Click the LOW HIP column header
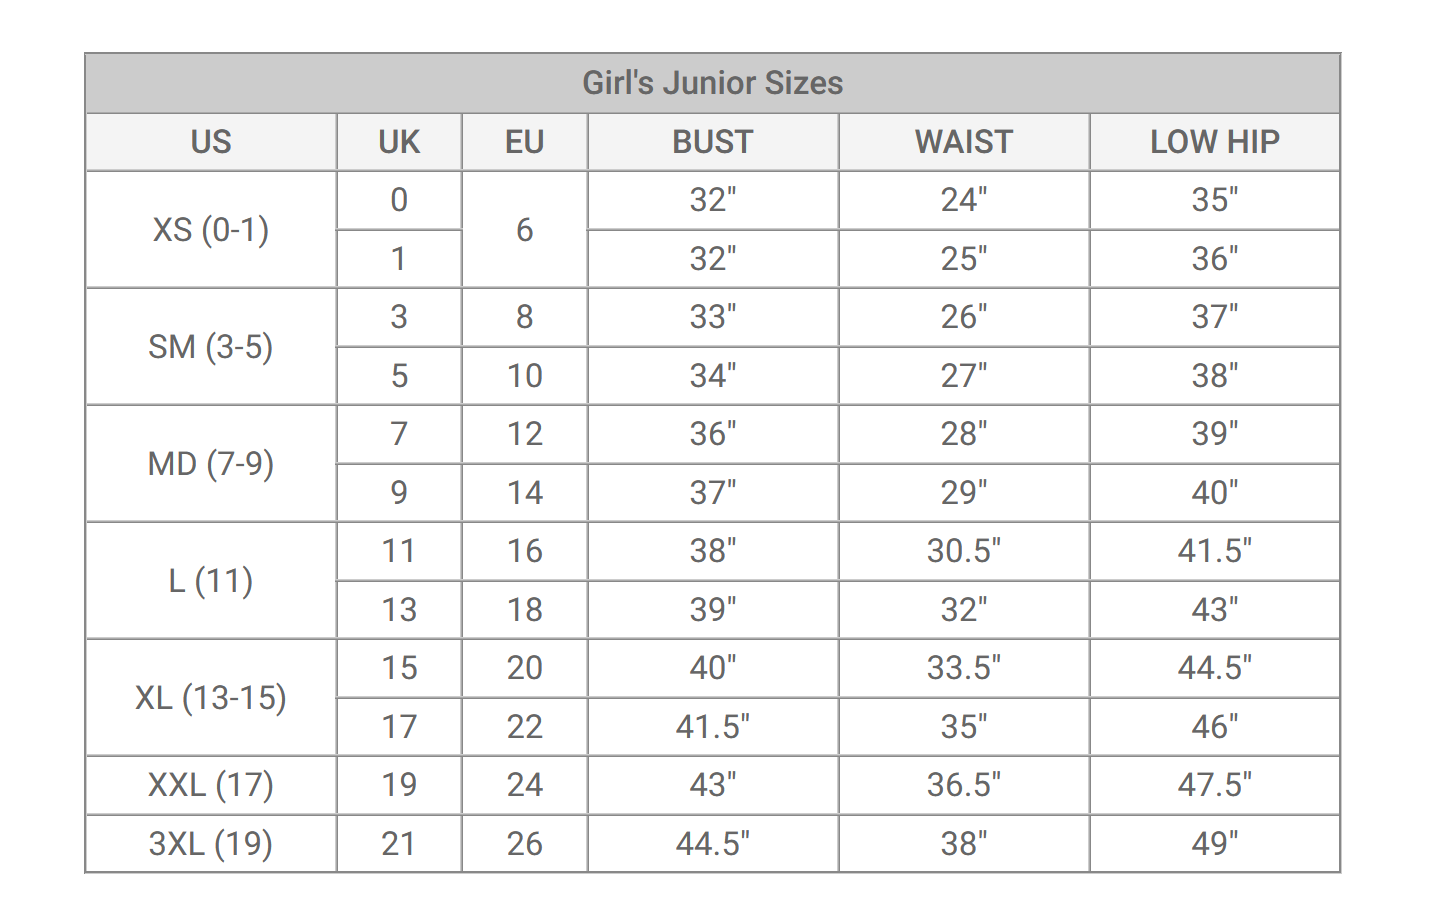The height and width of the screenshot is (912, 1437). pos(1214,142)
